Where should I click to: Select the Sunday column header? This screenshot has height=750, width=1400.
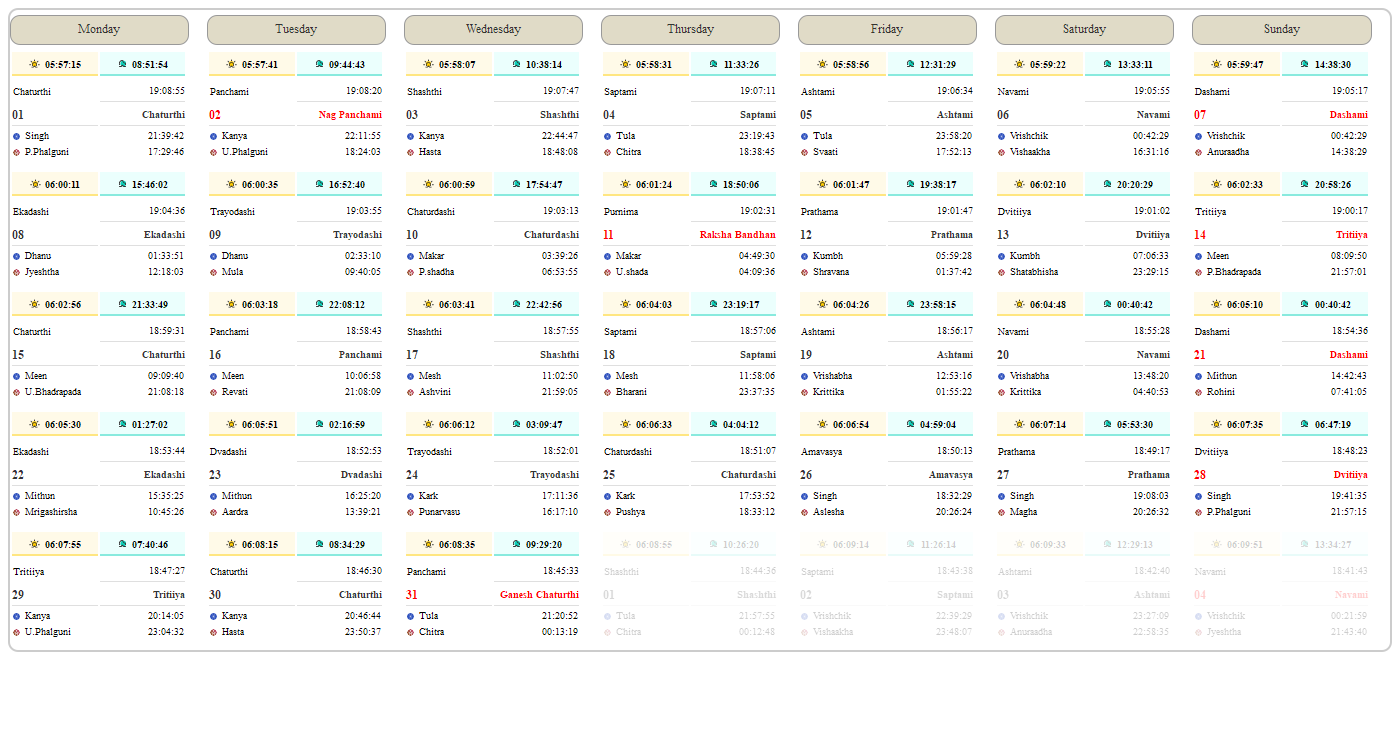pyautogui.click(x=1281, y=30)
